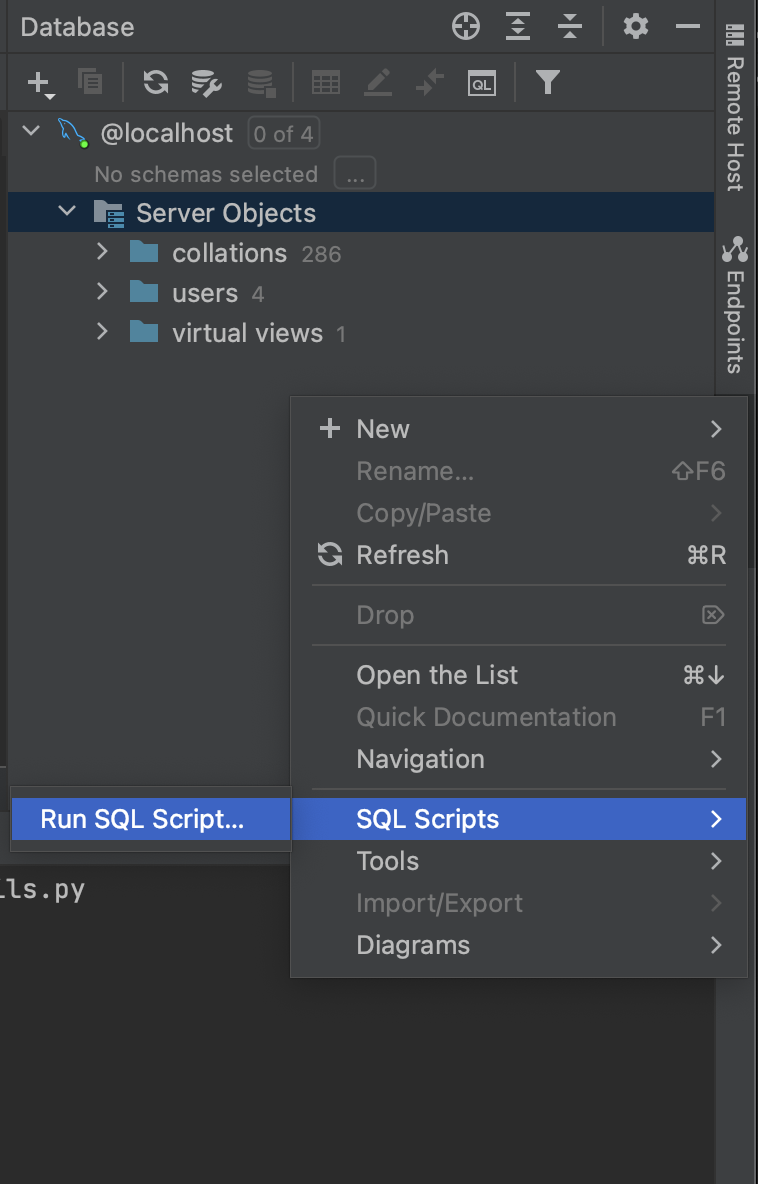Click the Jump to Query Console icon
This screenshot has height=1184, width=758.
[x=482, y=82]
